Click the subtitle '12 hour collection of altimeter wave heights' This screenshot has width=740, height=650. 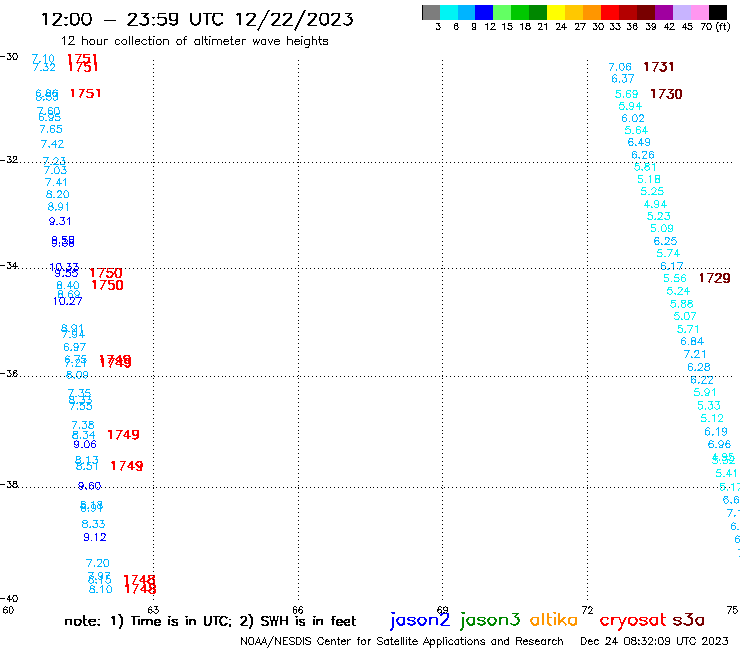(x=194, y=41)
